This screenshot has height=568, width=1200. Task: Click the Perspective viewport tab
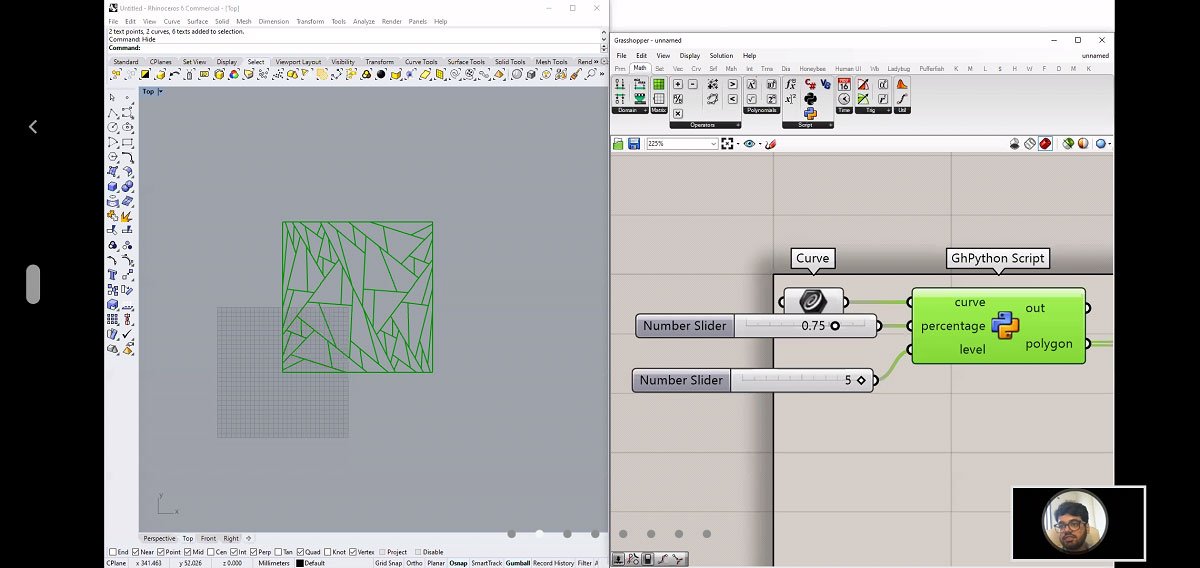point(159,538)
